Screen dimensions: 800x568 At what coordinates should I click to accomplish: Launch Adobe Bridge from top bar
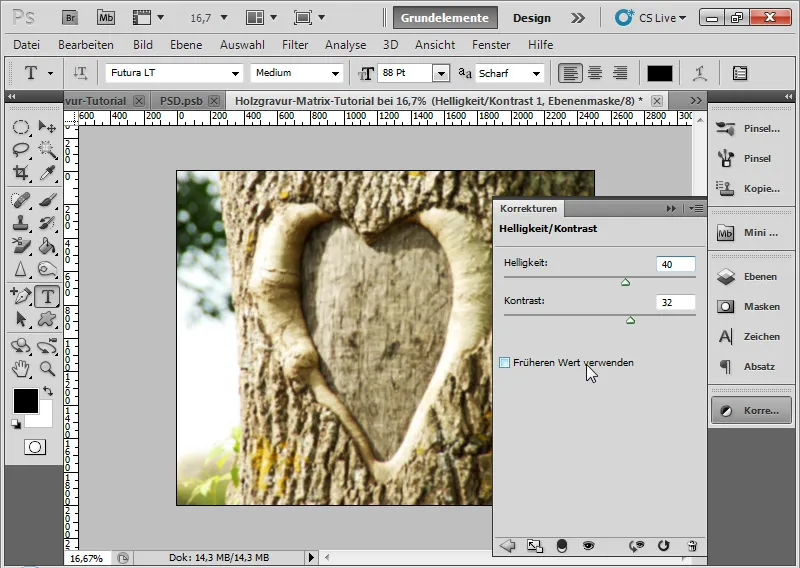(70, 18)
